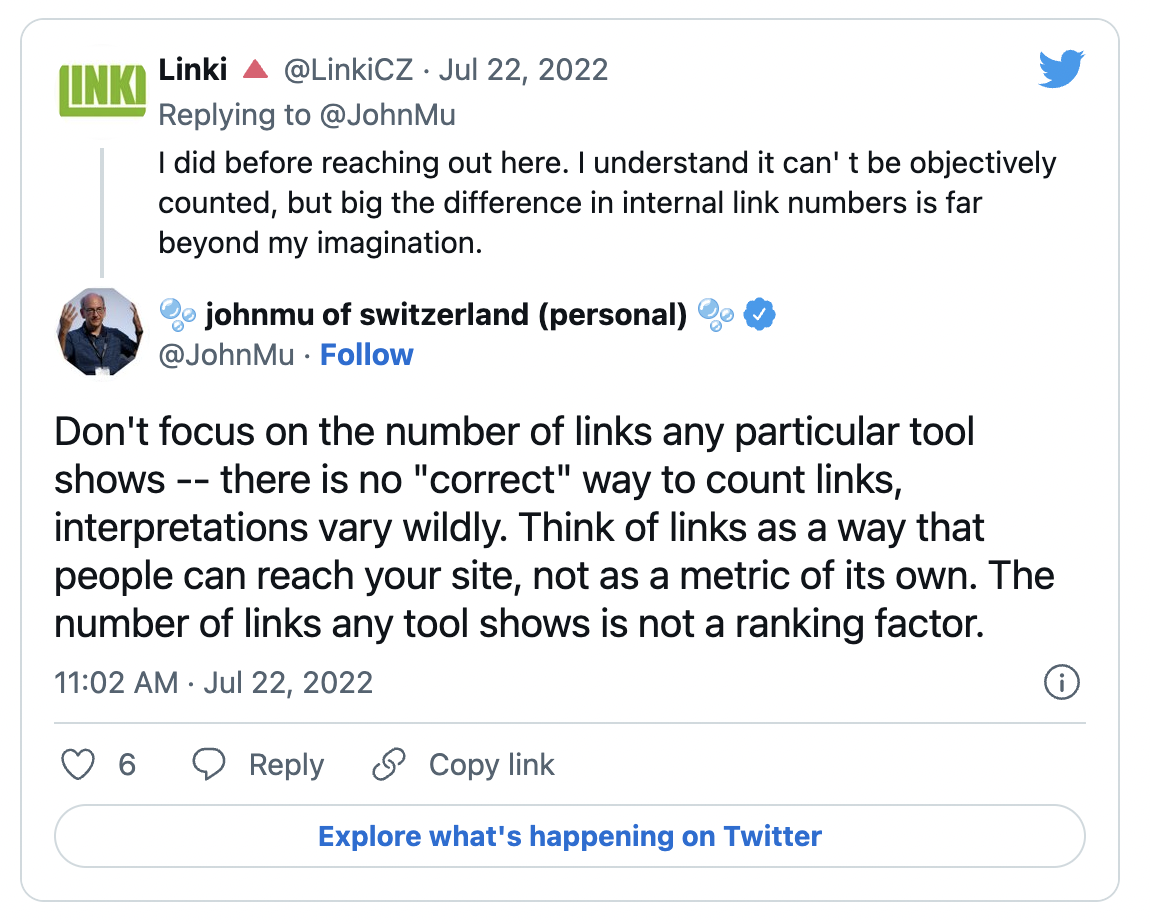The image size is (1150, 924).
Task: Open the tweet info circle icon
Action: click(x=1061, y=683)
